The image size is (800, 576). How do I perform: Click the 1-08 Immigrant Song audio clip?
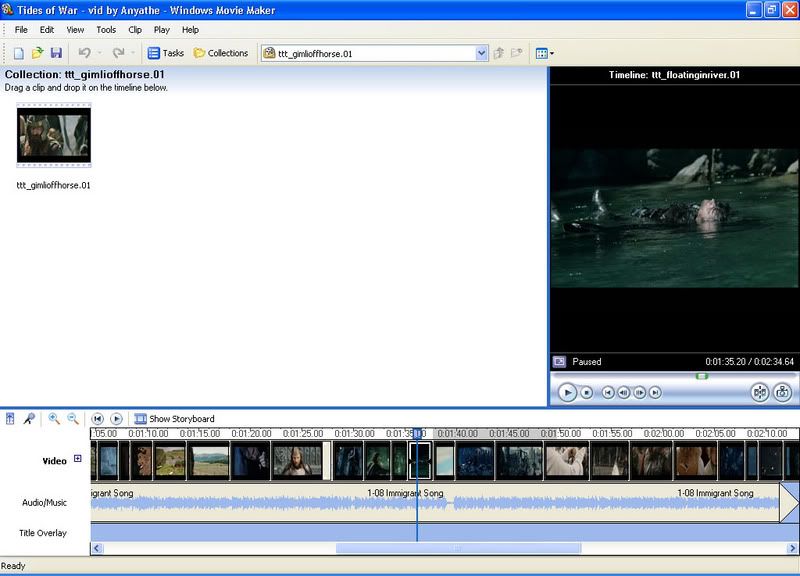point(435,503)
